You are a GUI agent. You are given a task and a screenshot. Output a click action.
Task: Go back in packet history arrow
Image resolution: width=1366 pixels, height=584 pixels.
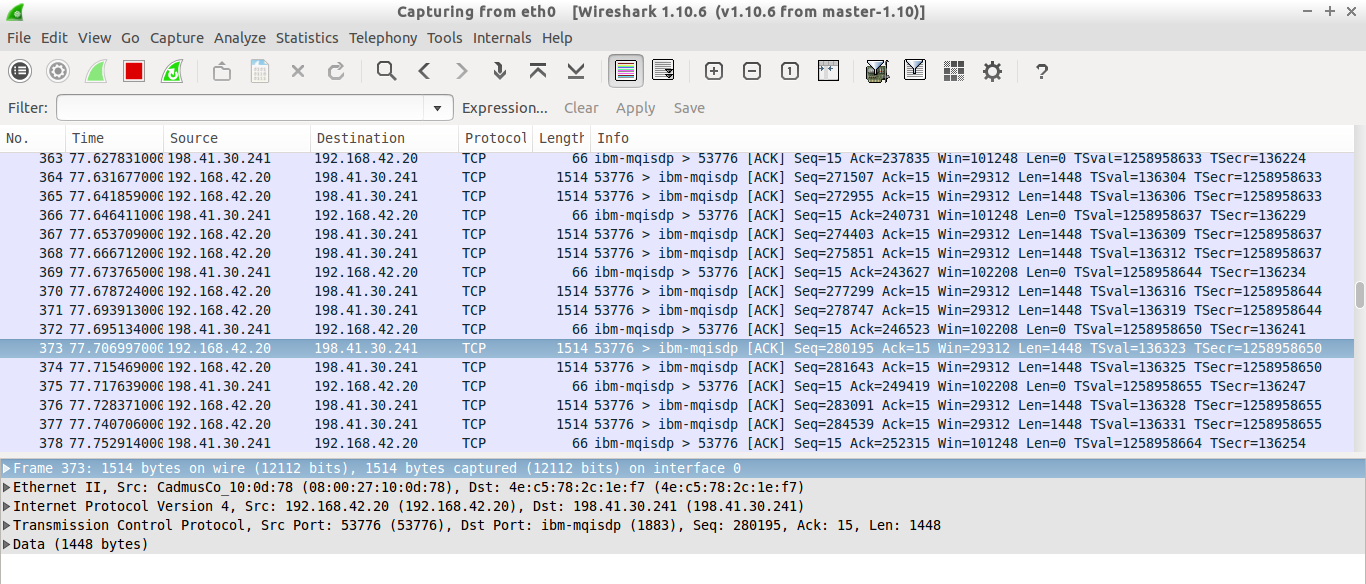(x=424, y=71)
